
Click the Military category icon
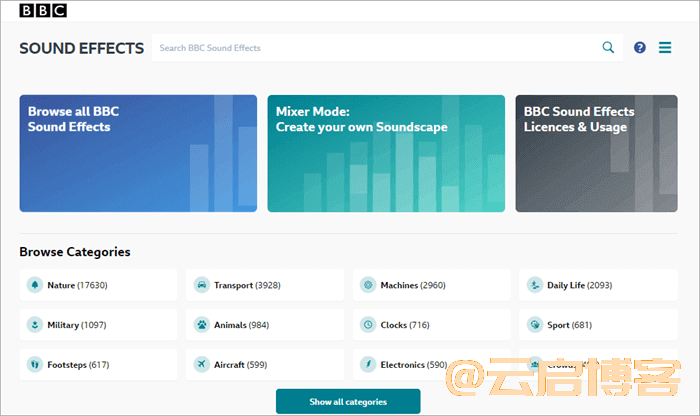click(35, 324)
